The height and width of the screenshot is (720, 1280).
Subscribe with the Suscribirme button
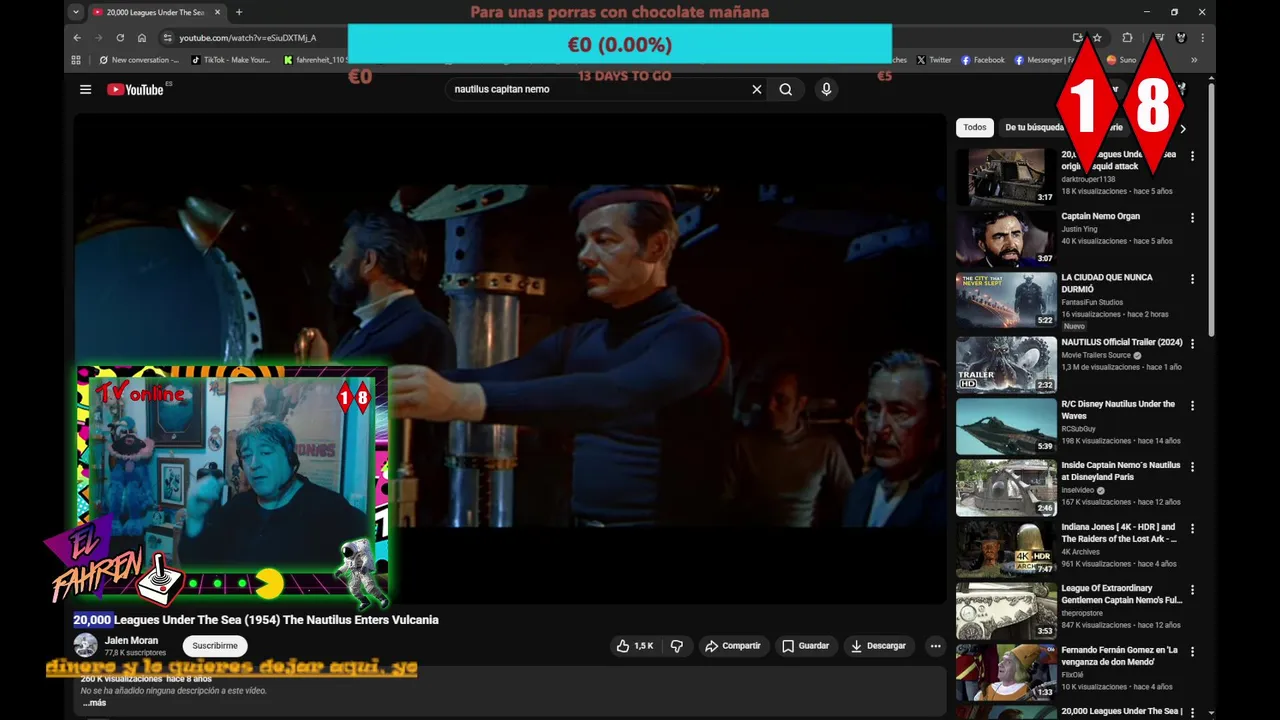click(x=215, y=646)
